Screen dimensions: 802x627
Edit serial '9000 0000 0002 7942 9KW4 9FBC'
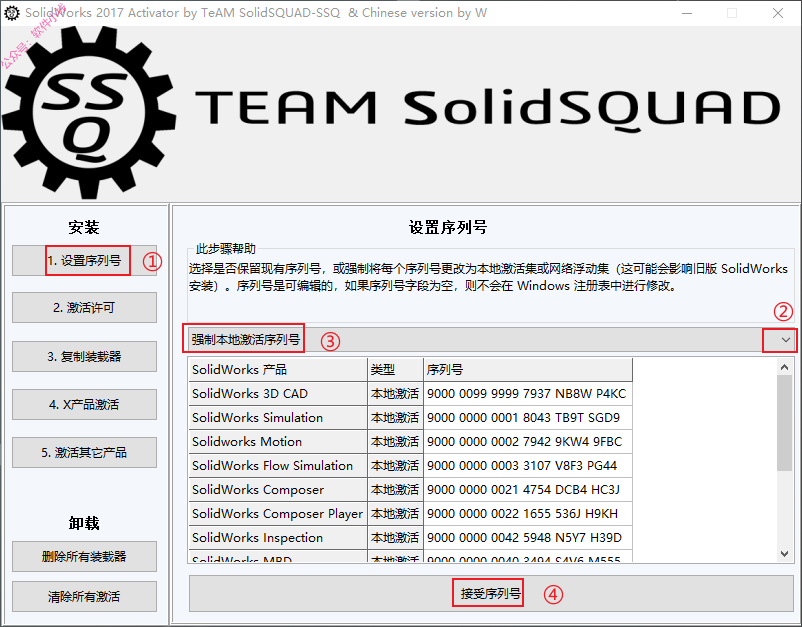(x=528, y=442)
